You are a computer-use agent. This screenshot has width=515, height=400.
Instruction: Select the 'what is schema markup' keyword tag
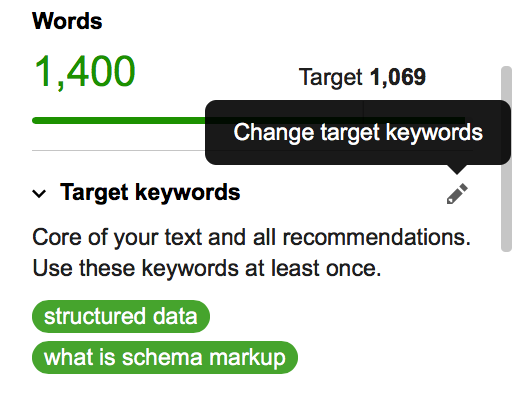(165, 357)
